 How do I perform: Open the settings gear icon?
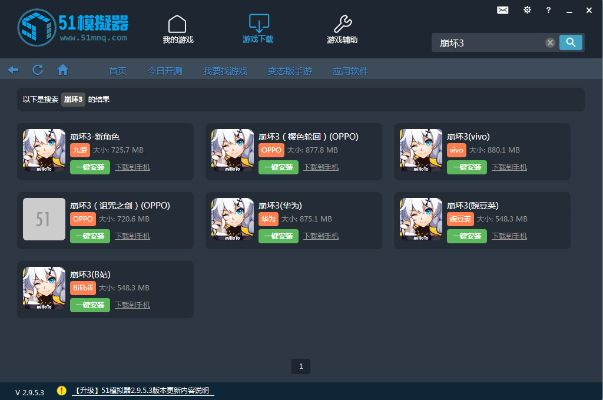(x=527, y=10)
